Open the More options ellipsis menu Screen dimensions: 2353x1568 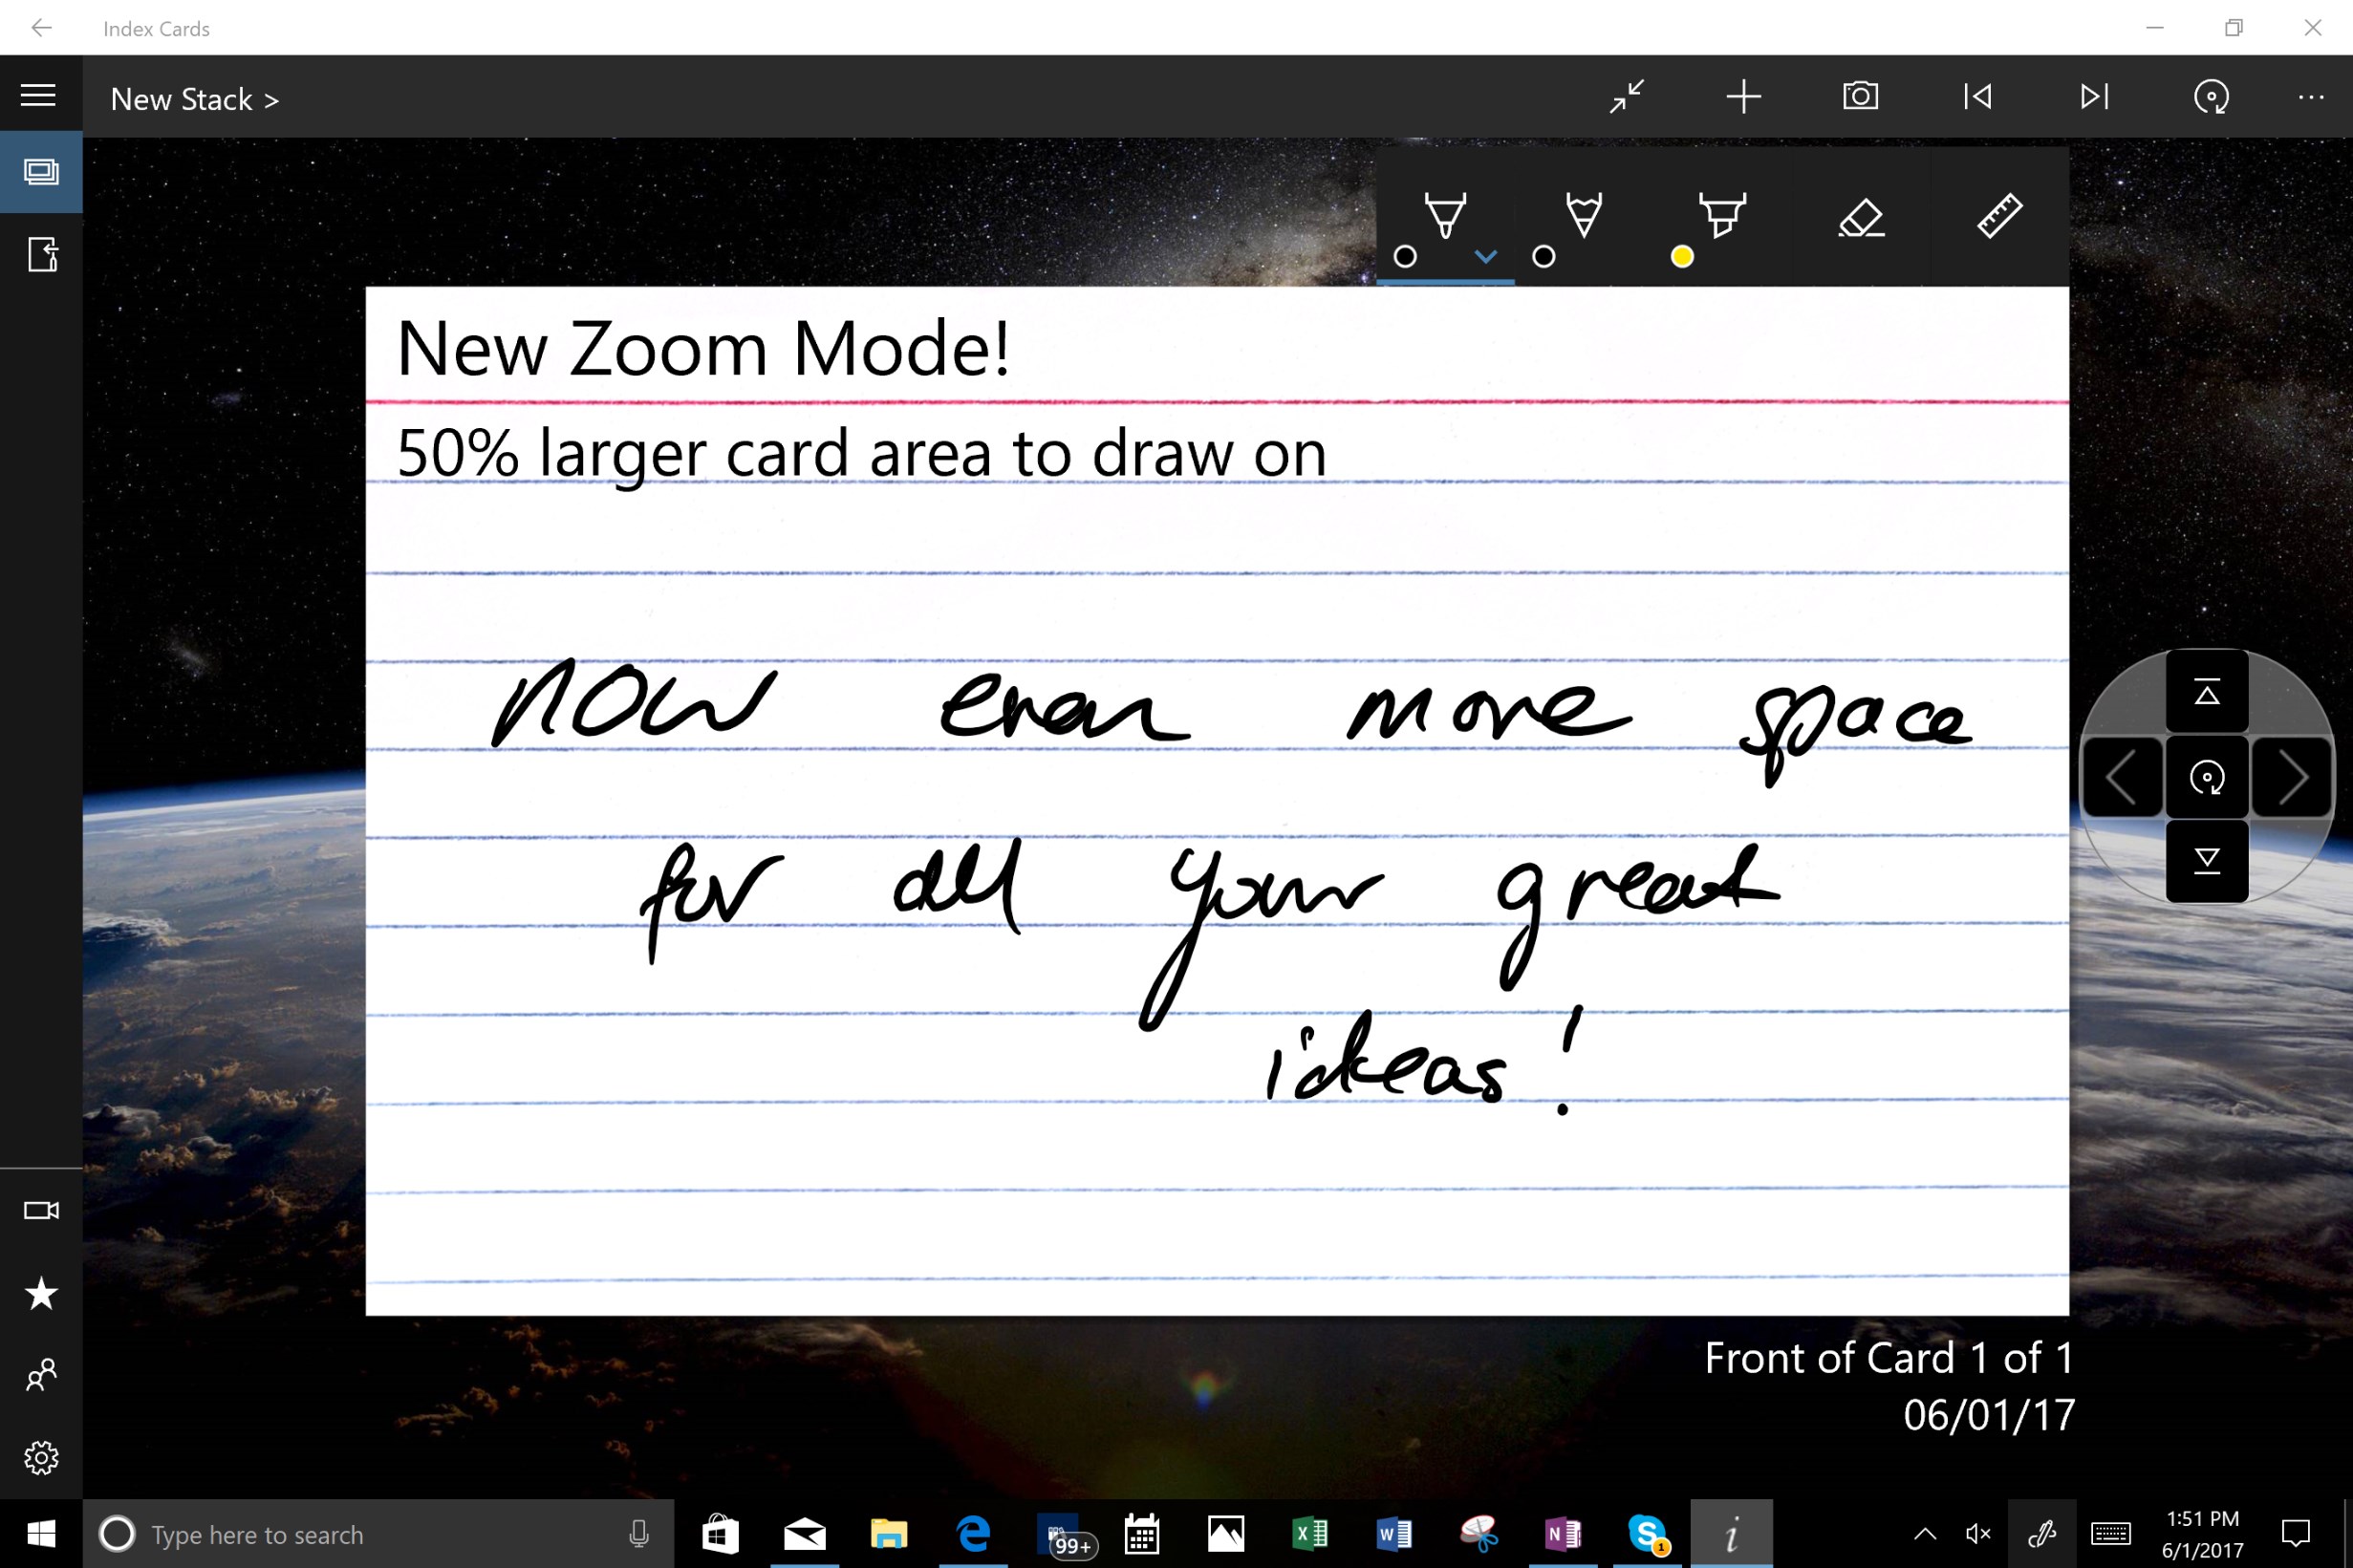coord(2311,96)
